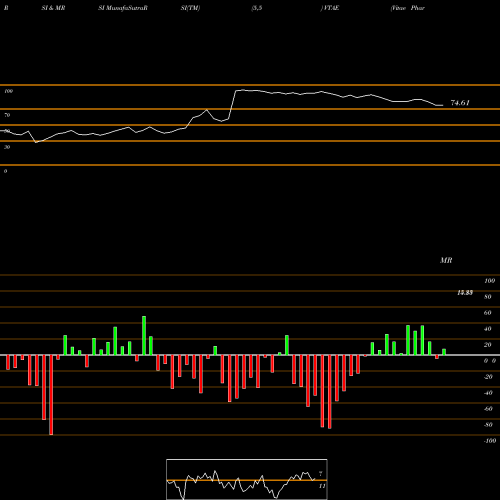Screen dimensions: 500x500
Task: Click the MR axis label -20
Action: coord(488,377)
